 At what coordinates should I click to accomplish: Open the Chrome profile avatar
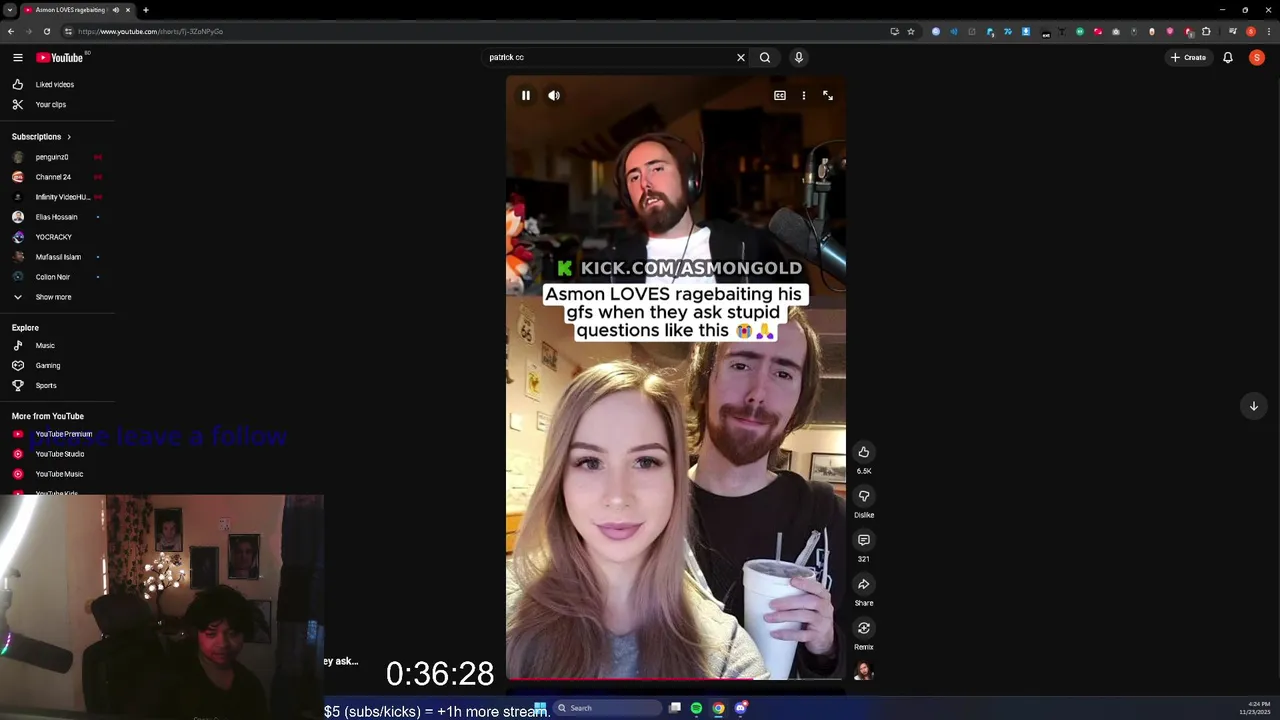click(1251, 31)
